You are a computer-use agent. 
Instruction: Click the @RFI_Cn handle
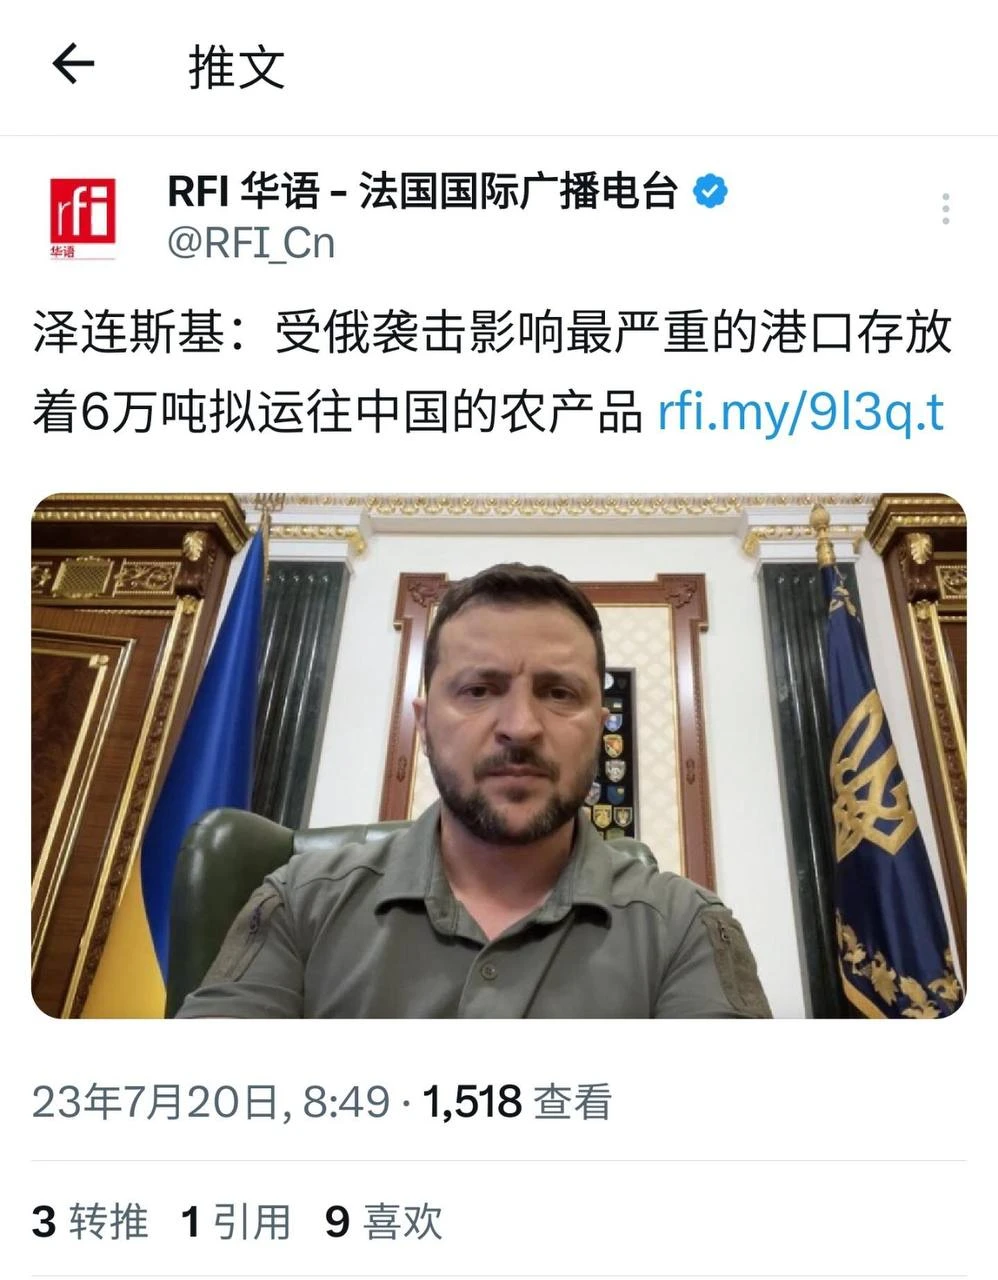point(251,243)
